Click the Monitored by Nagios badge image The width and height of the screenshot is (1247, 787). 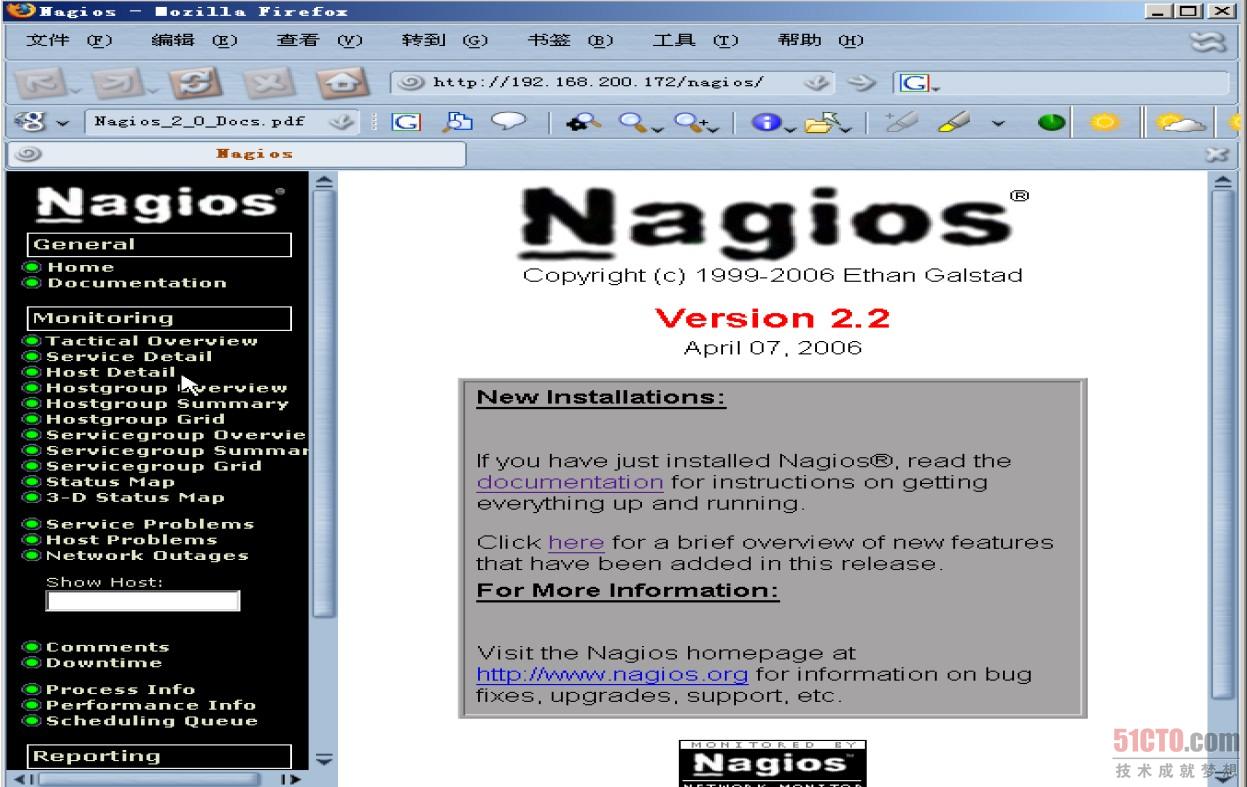772,763
